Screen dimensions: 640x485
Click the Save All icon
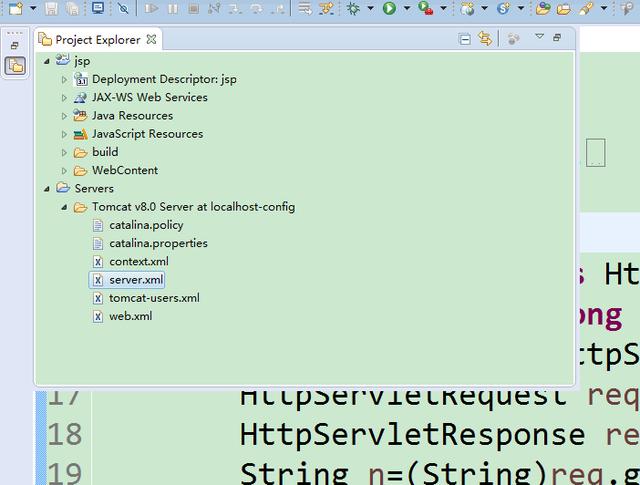tap(72, 8)
